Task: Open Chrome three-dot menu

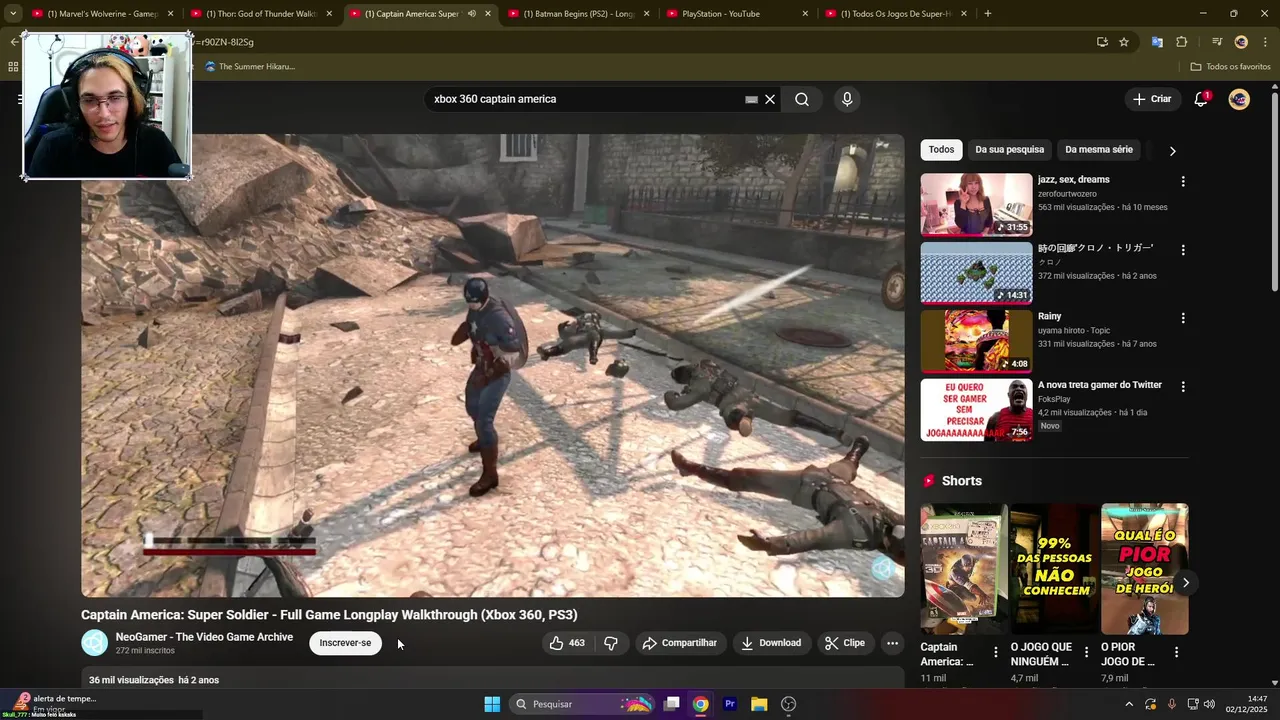Action: coord(1265,42)
